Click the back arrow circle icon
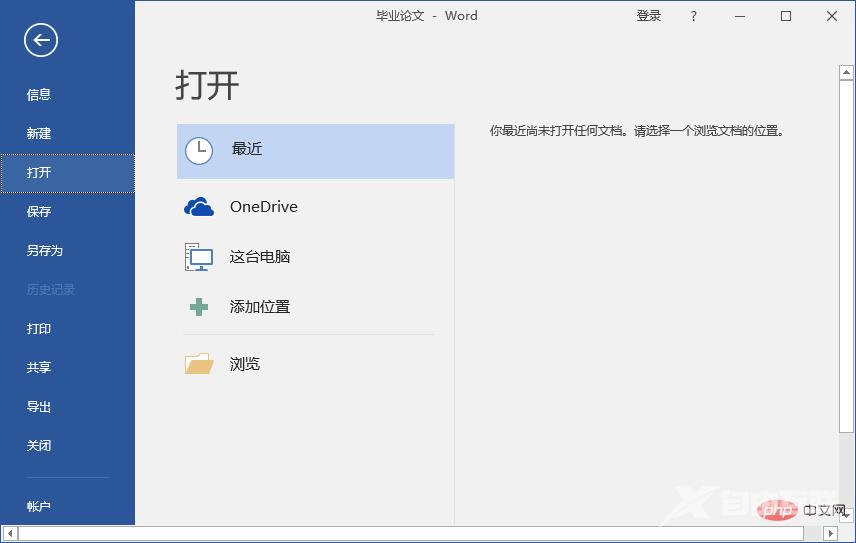The width and height of the screenshot is (856, 543). point(41,40)
